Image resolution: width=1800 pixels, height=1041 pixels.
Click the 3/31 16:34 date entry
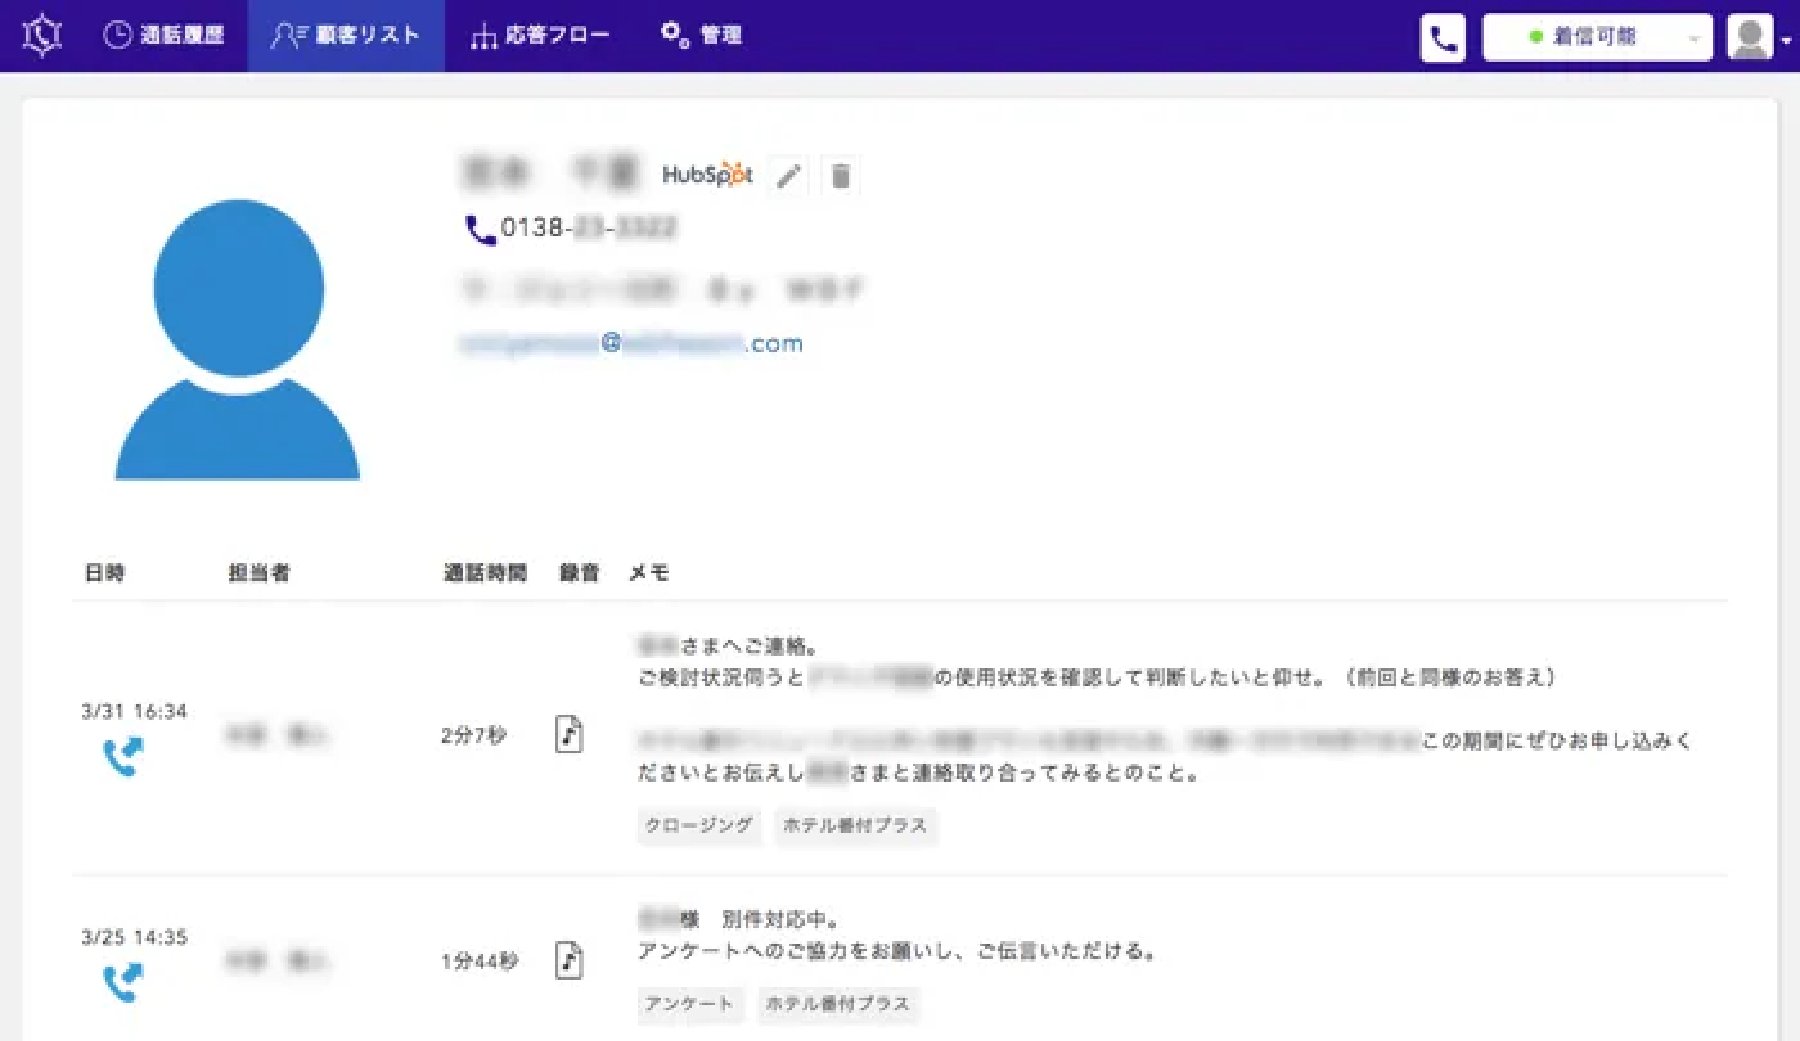point(134,712)
